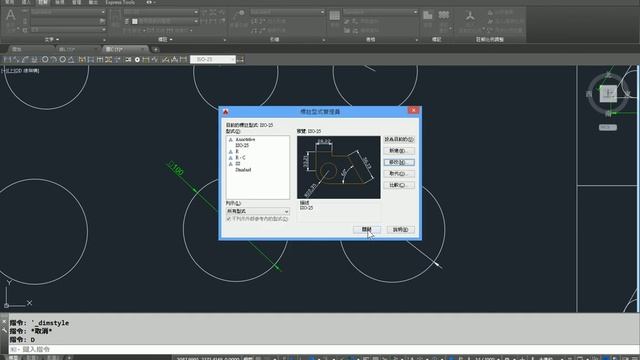Add a new drawing tab with plus button
640x360 pixels.
156,49
